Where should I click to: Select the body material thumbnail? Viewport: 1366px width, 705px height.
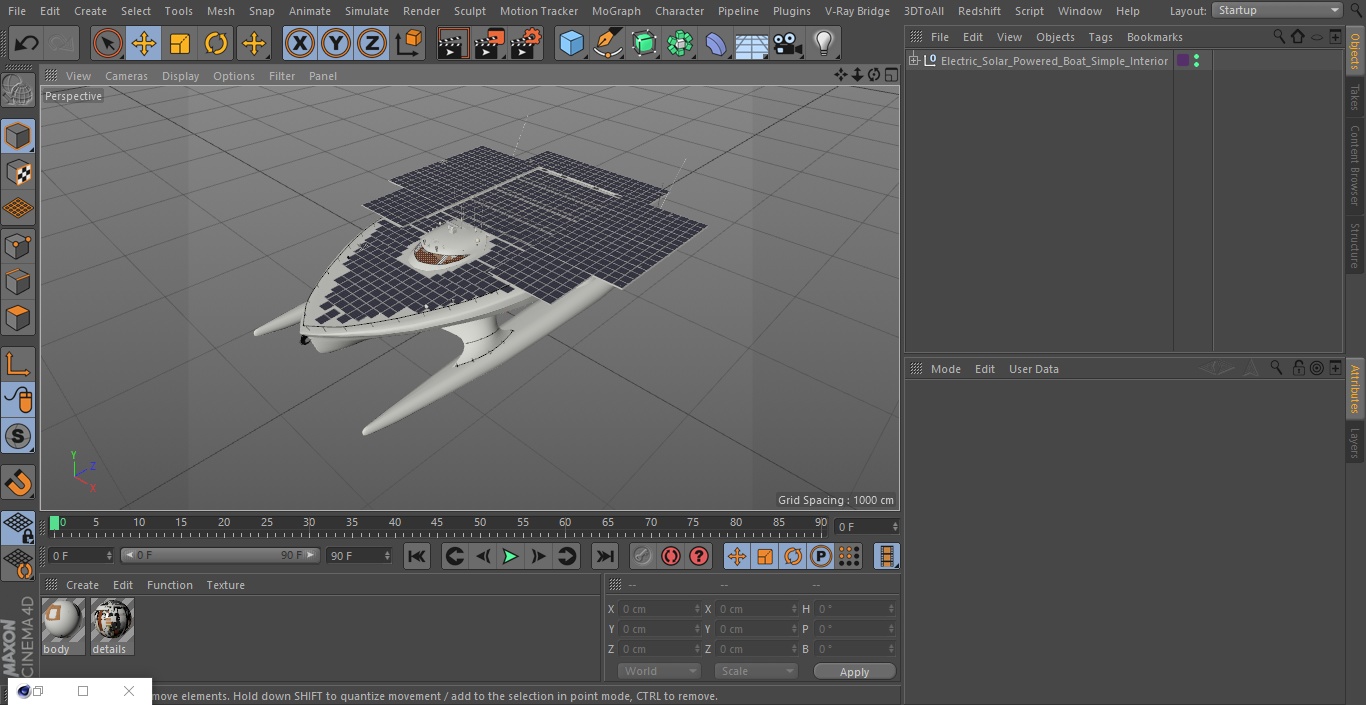[x=63, y=621]
